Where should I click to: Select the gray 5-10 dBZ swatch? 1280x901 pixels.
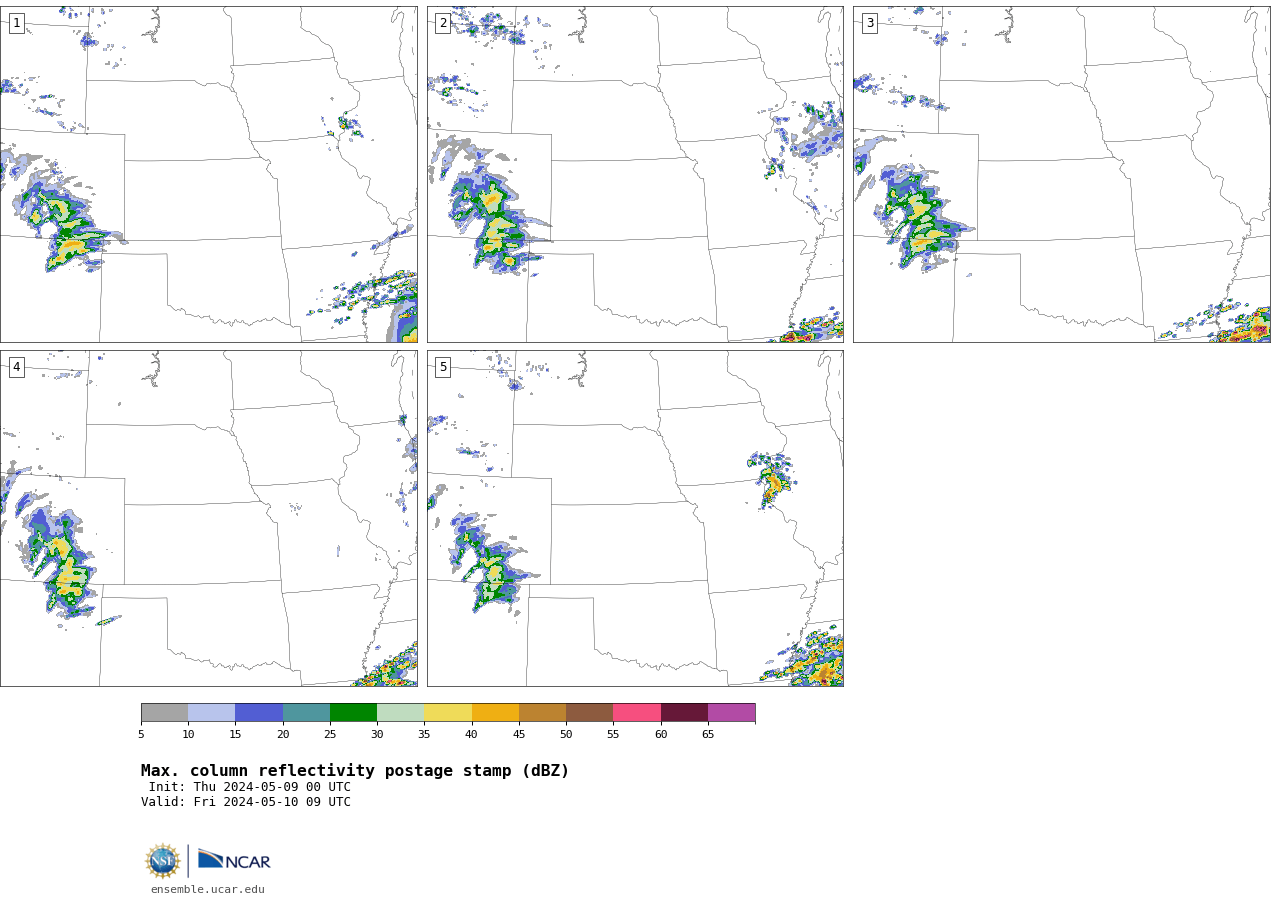164,712
